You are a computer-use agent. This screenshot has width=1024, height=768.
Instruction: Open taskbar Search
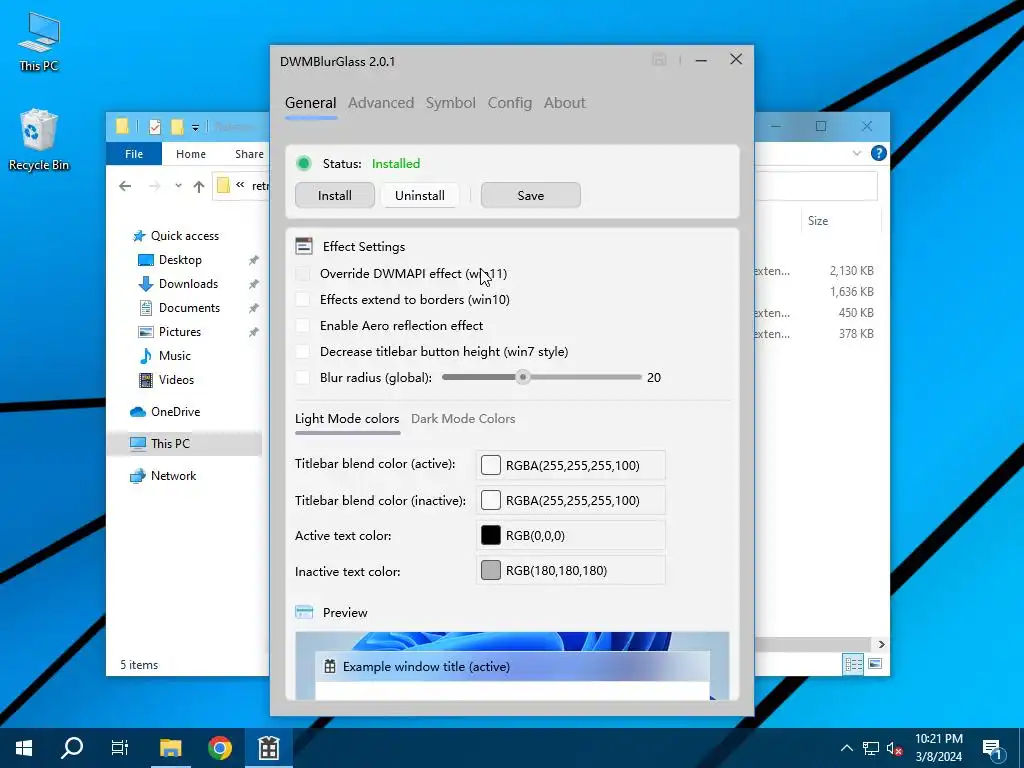[72, 748]
